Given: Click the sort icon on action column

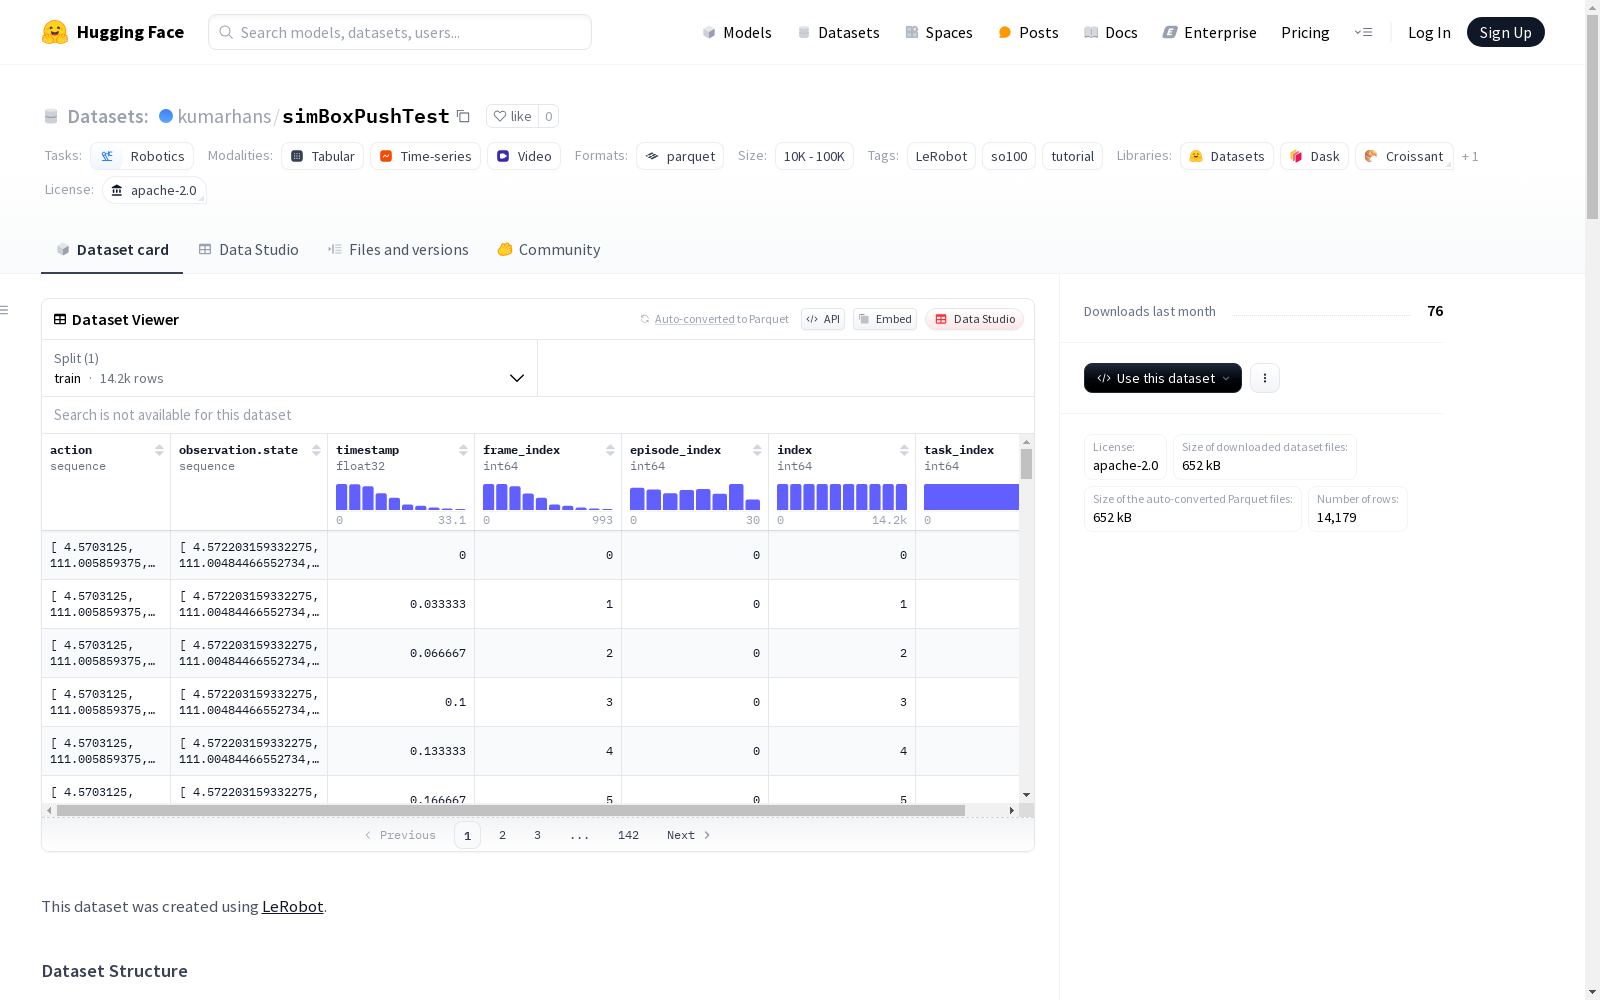Looking at the screenshot, I should [159, 450].
